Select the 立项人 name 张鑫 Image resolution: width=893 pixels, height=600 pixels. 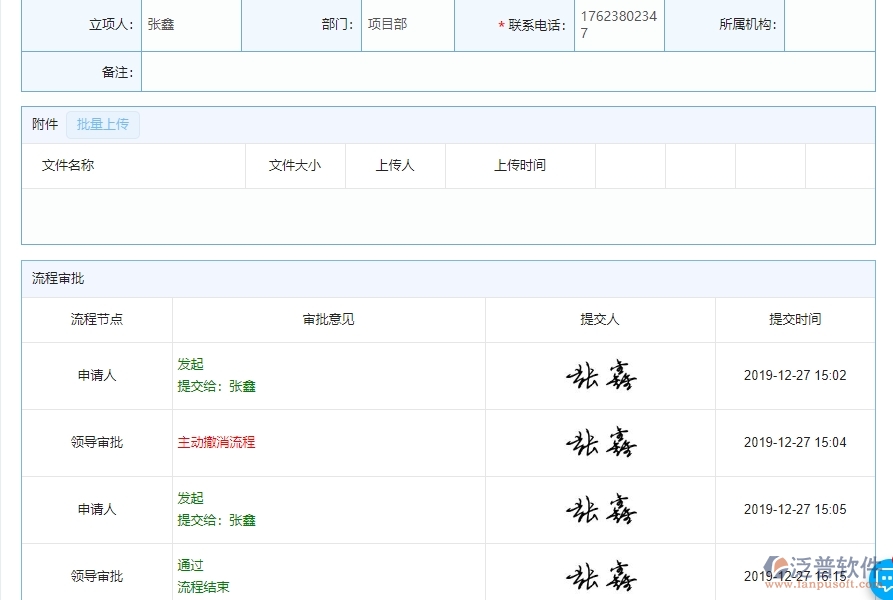click(163, 24)
